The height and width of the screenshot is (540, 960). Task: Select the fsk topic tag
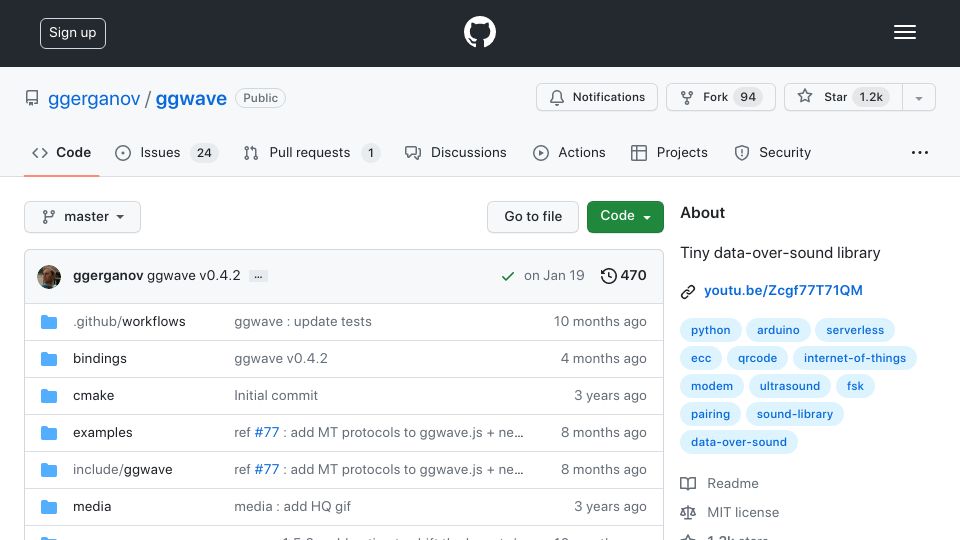(x=855, y=386)
